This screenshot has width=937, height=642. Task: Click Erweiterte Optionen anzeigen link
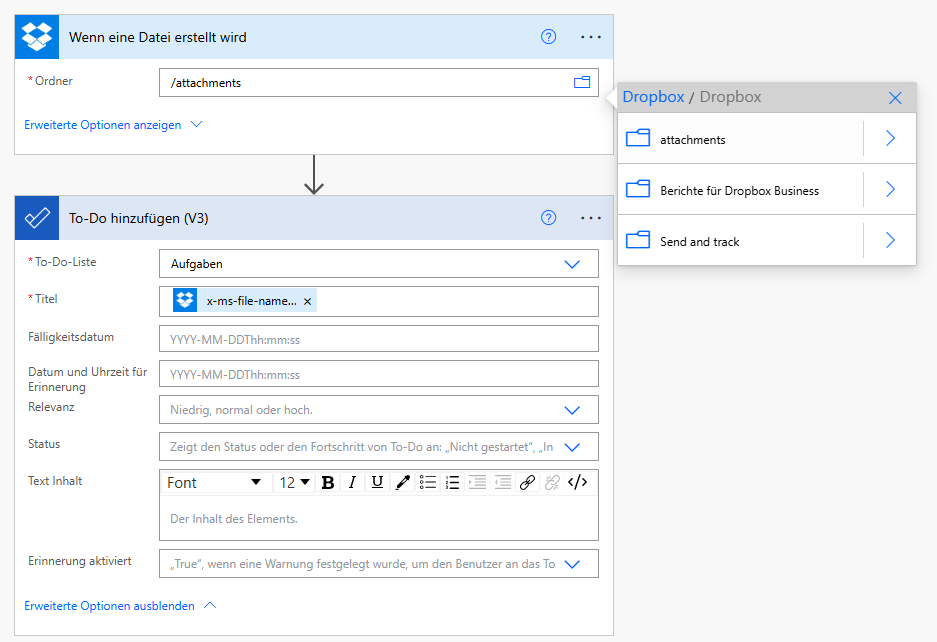point(113,125)
